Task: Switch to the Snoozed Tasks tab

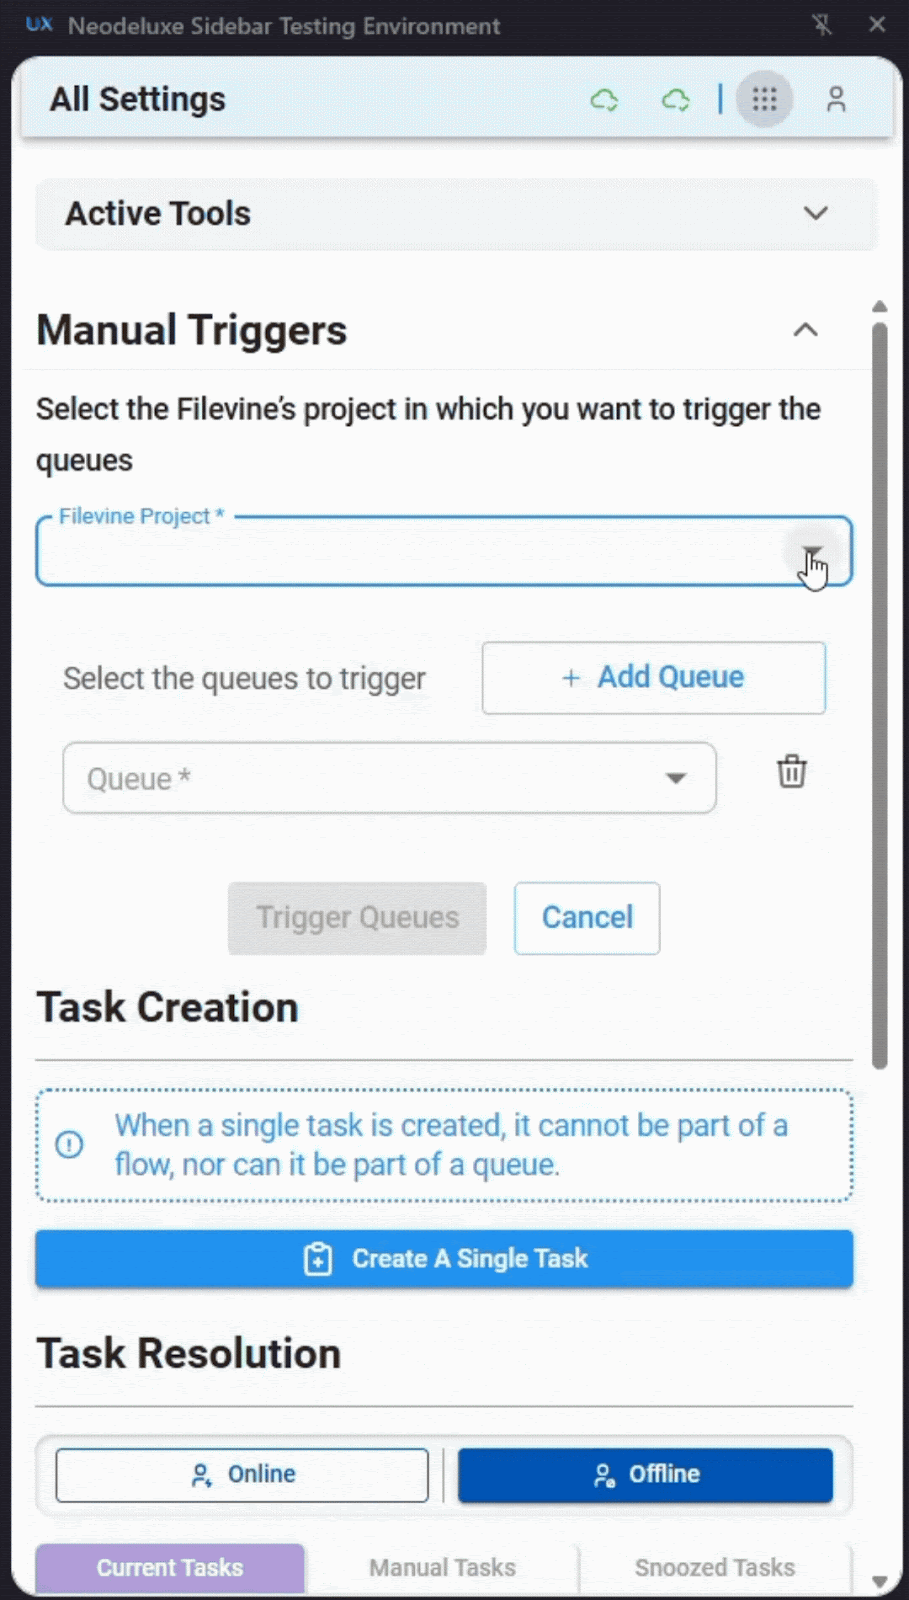Action: [x=714, y=1567]
